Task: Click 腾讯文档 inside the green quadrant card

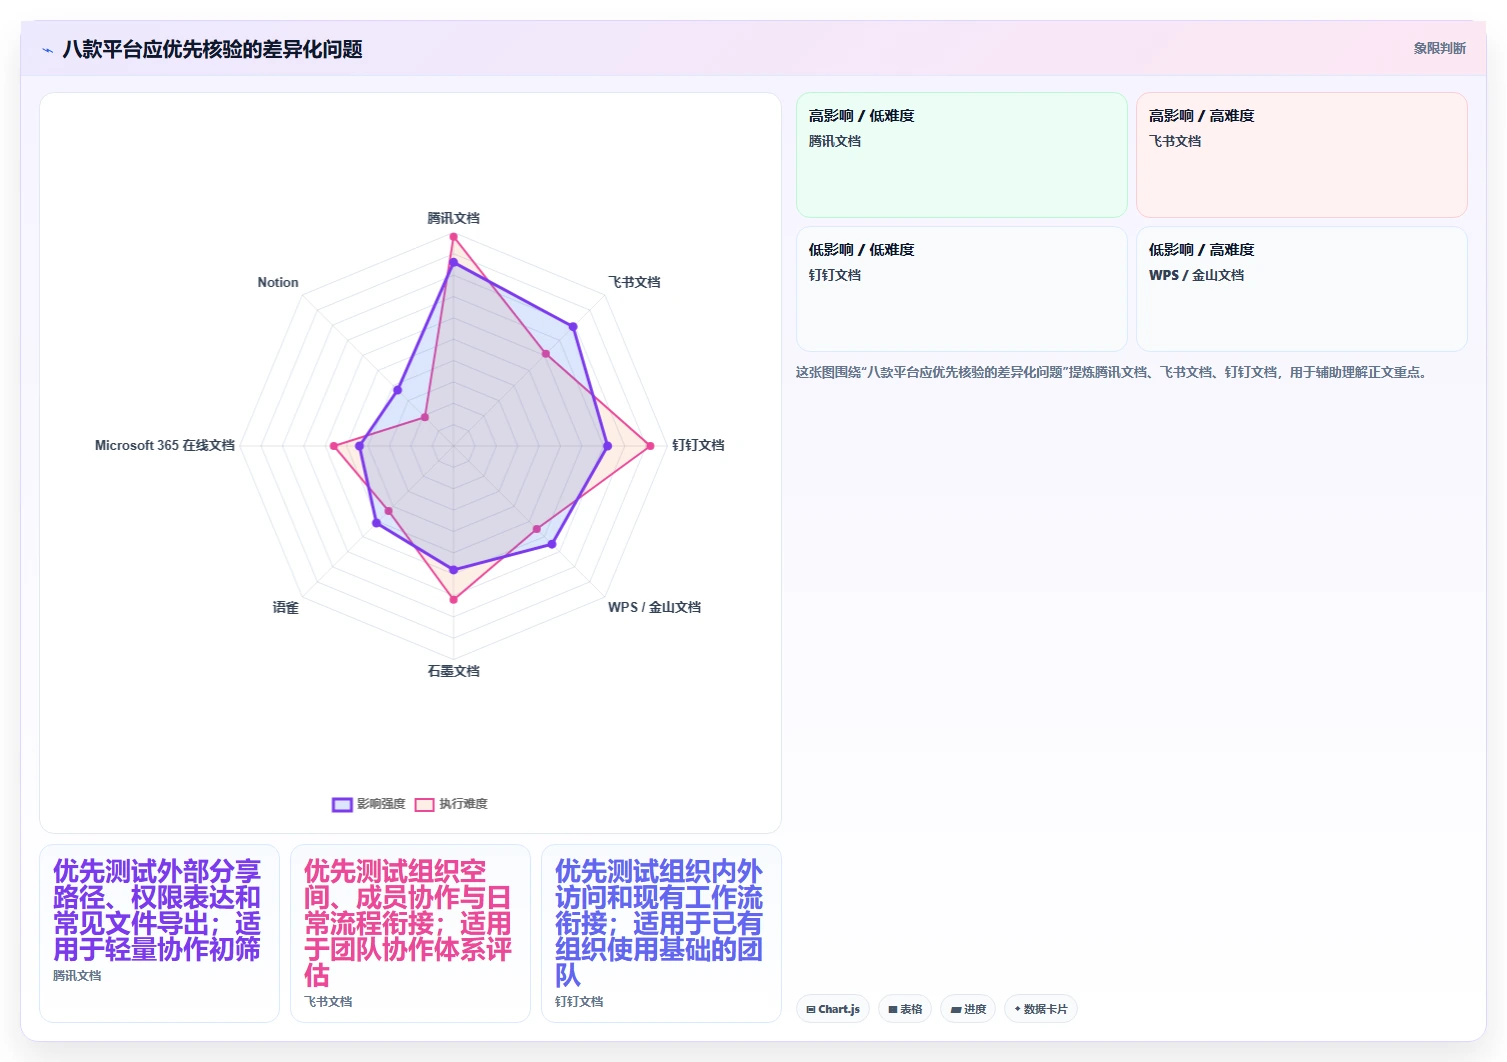Action: (835, 141)
